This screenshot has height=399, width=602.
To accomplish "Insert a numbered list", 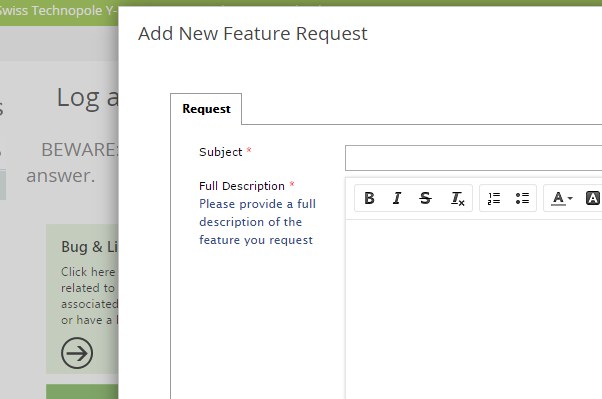I will click(x=494, y=198).
